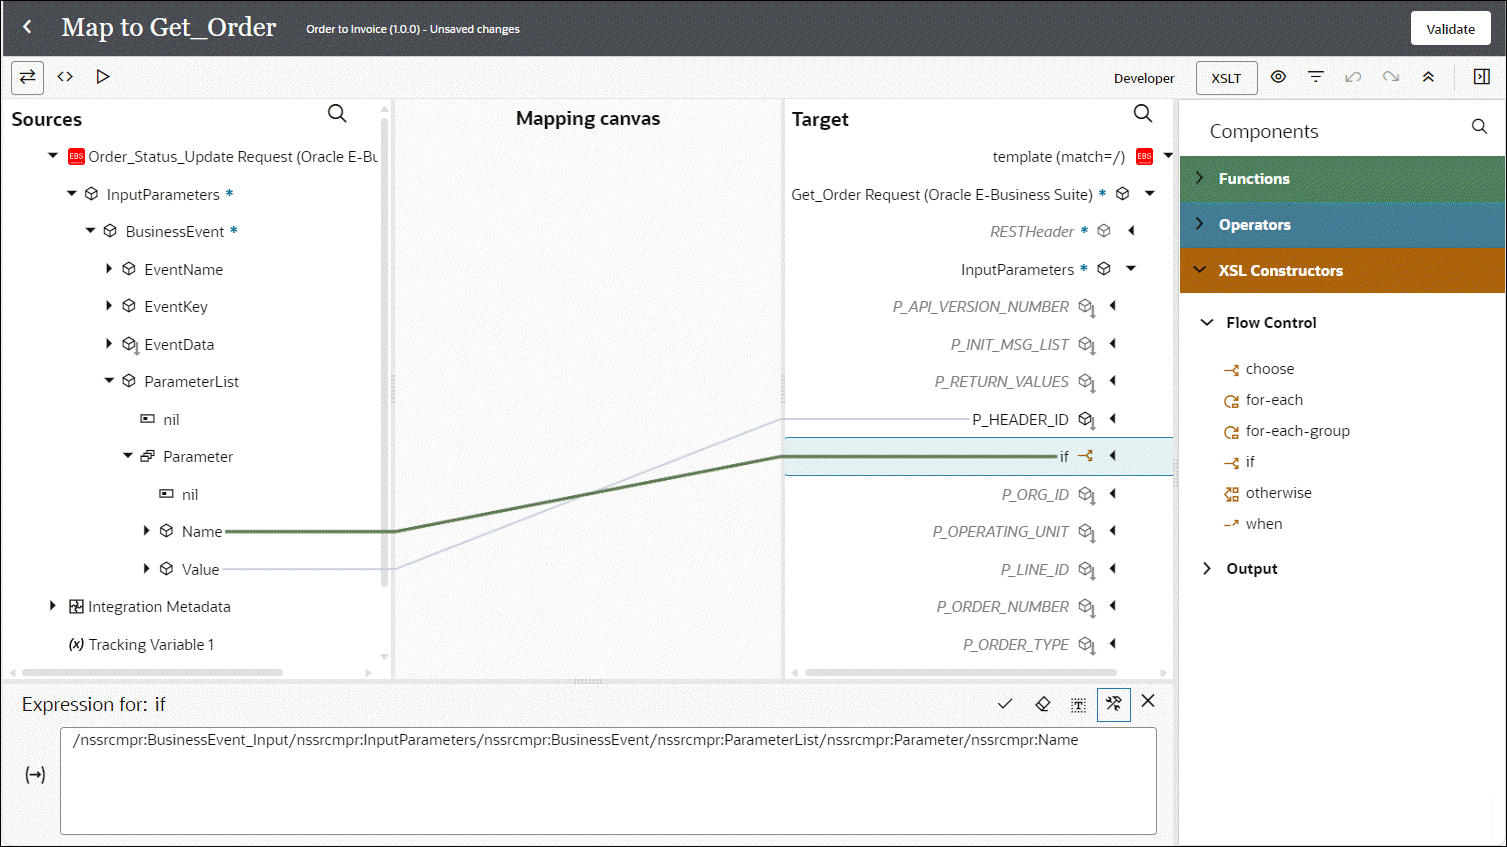Search the Target tree
The image size is (1507, 847).
(x=1143, y=114)
